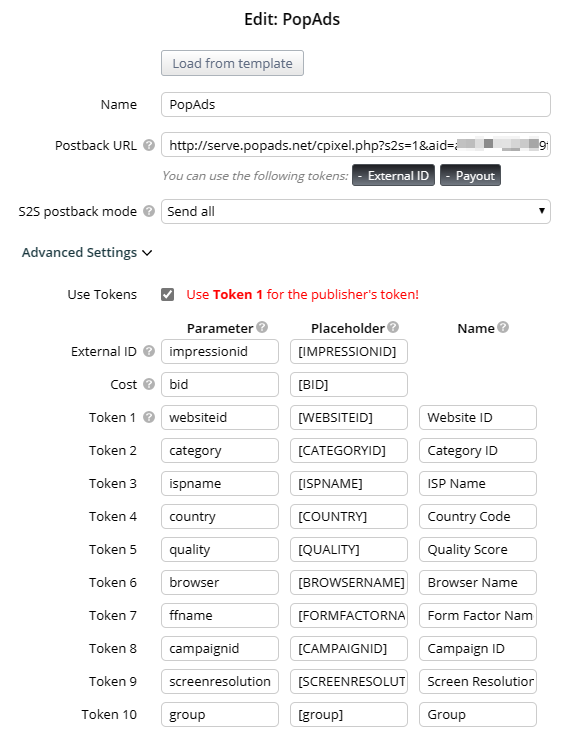Click Load from template button

(x=232, y=63)
